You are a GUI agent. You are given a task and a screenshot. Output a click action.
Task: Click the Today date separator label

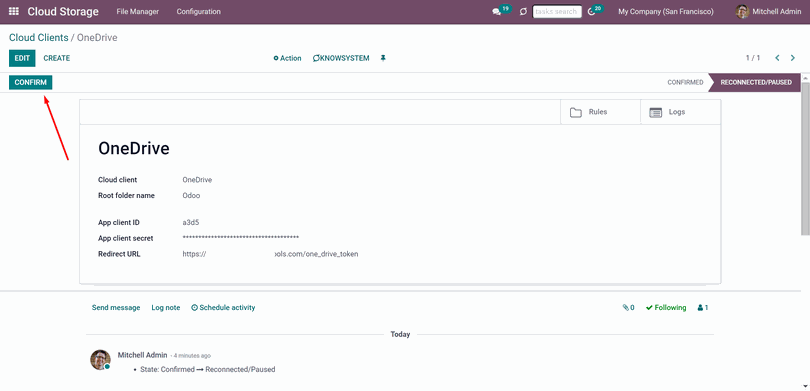pyautogui.click(x=400, y=335)
